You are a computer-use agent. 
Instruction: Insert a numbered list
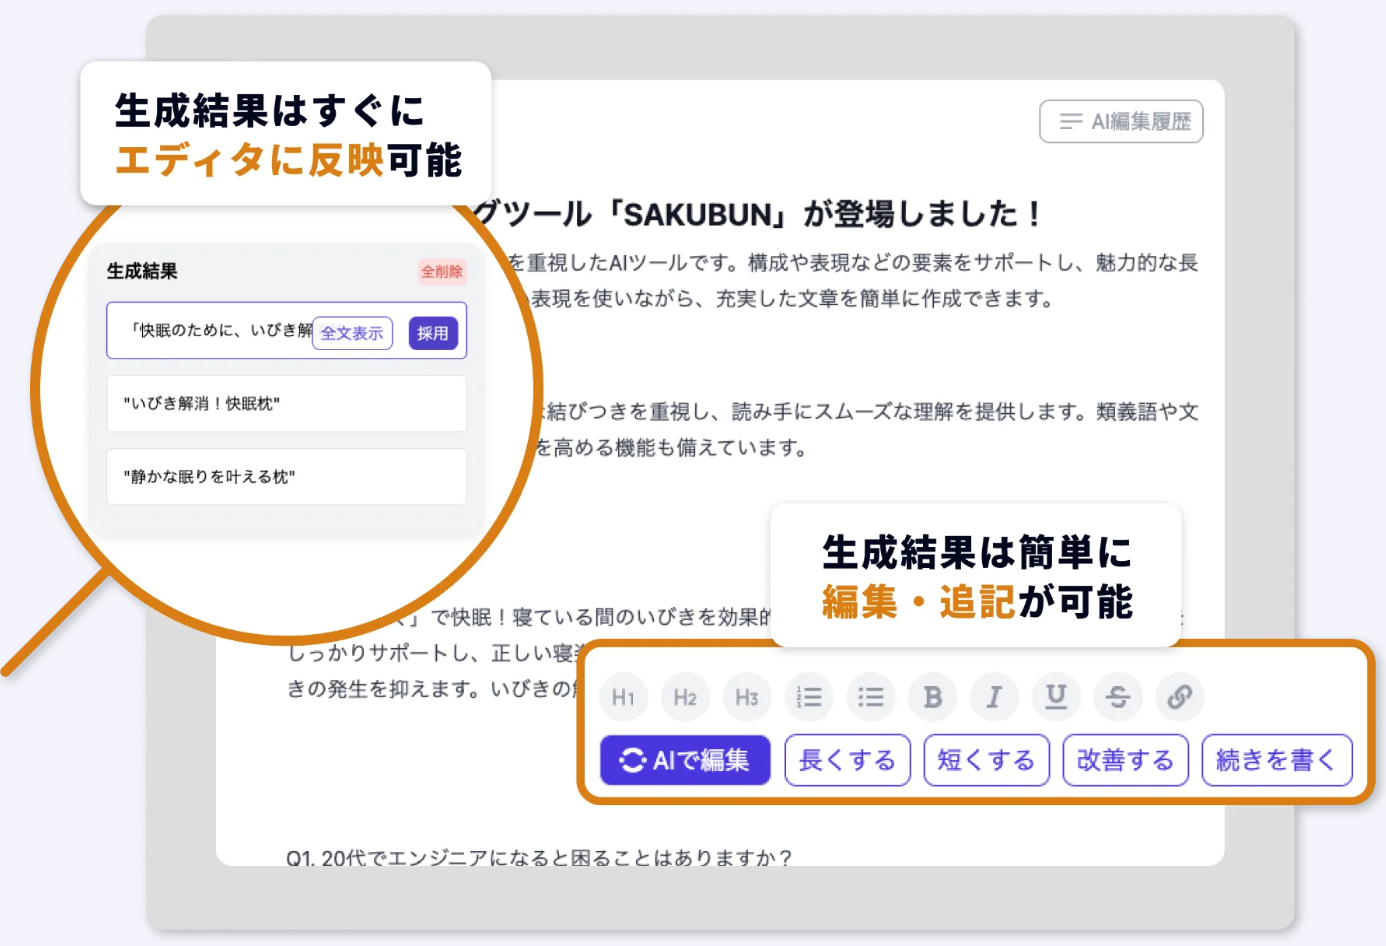tap(809, 697)
